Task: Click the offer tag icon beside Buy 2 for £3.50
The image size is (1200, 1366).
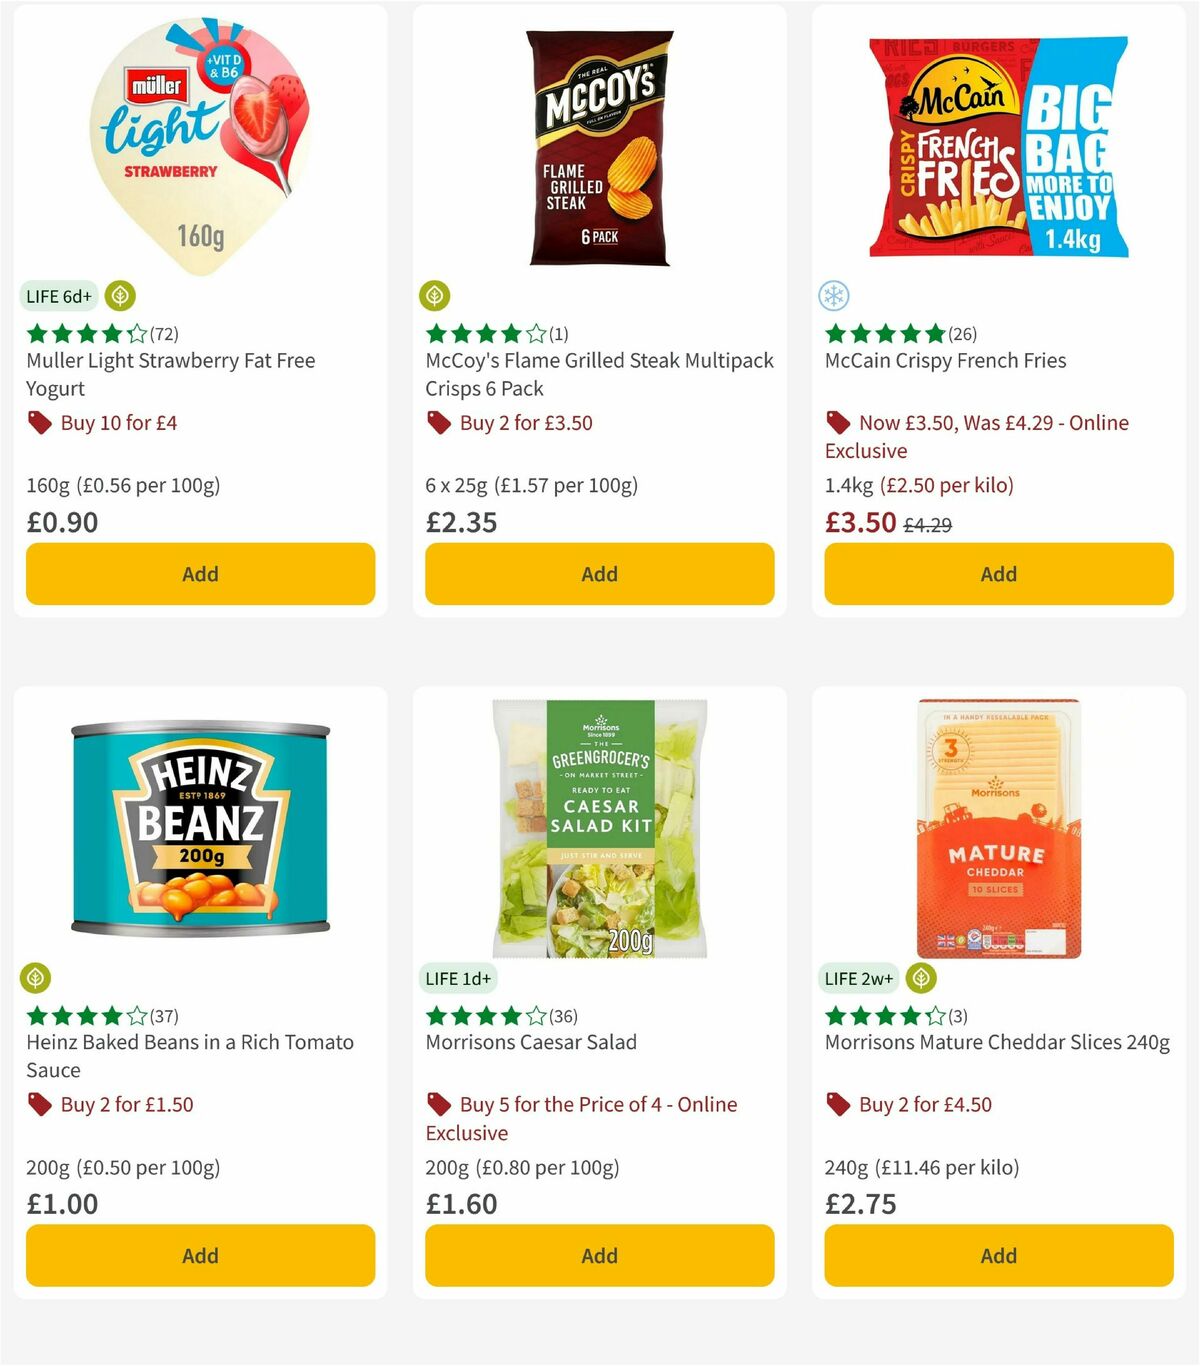Action: pyautogui.click(x=438, y=423)
